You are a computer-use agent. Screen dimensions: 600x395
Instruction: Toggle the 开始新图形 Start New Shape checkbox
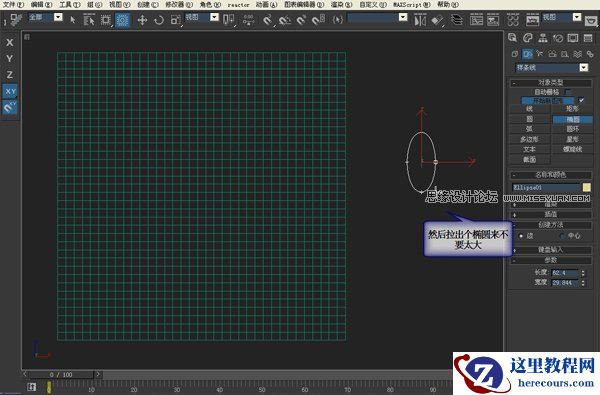click(582, 100)
